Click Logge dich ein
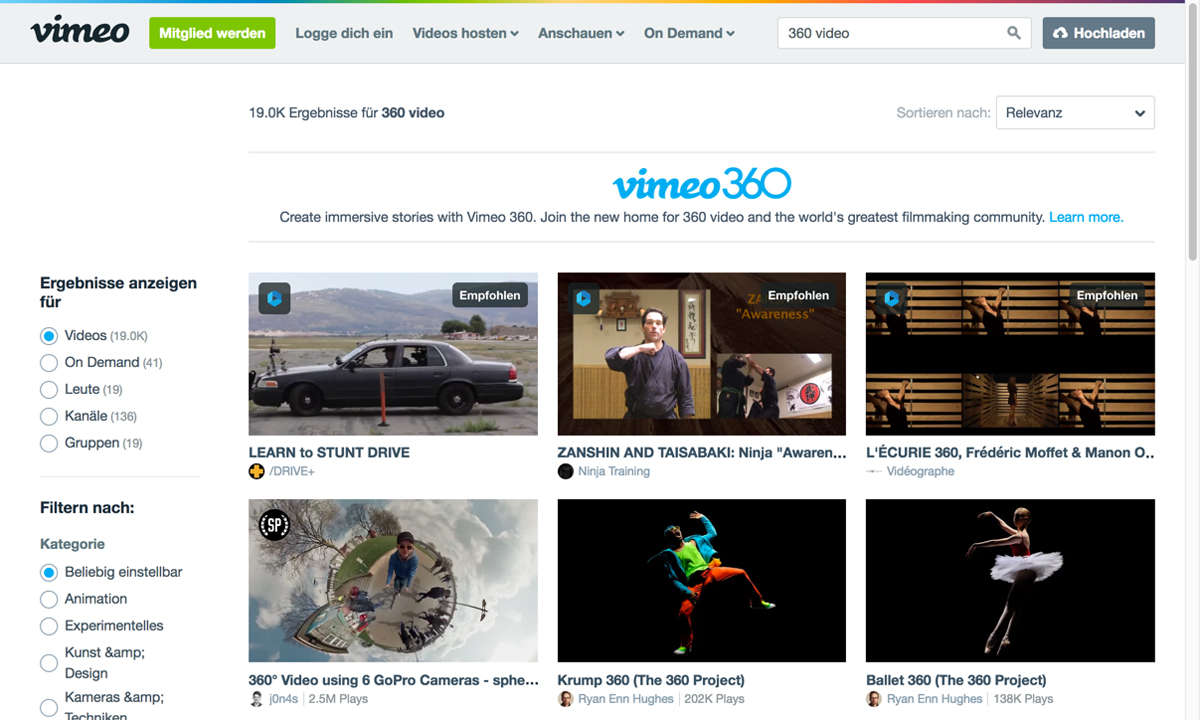Screen dimensions: 1200x720 click(x=344, y=33)
